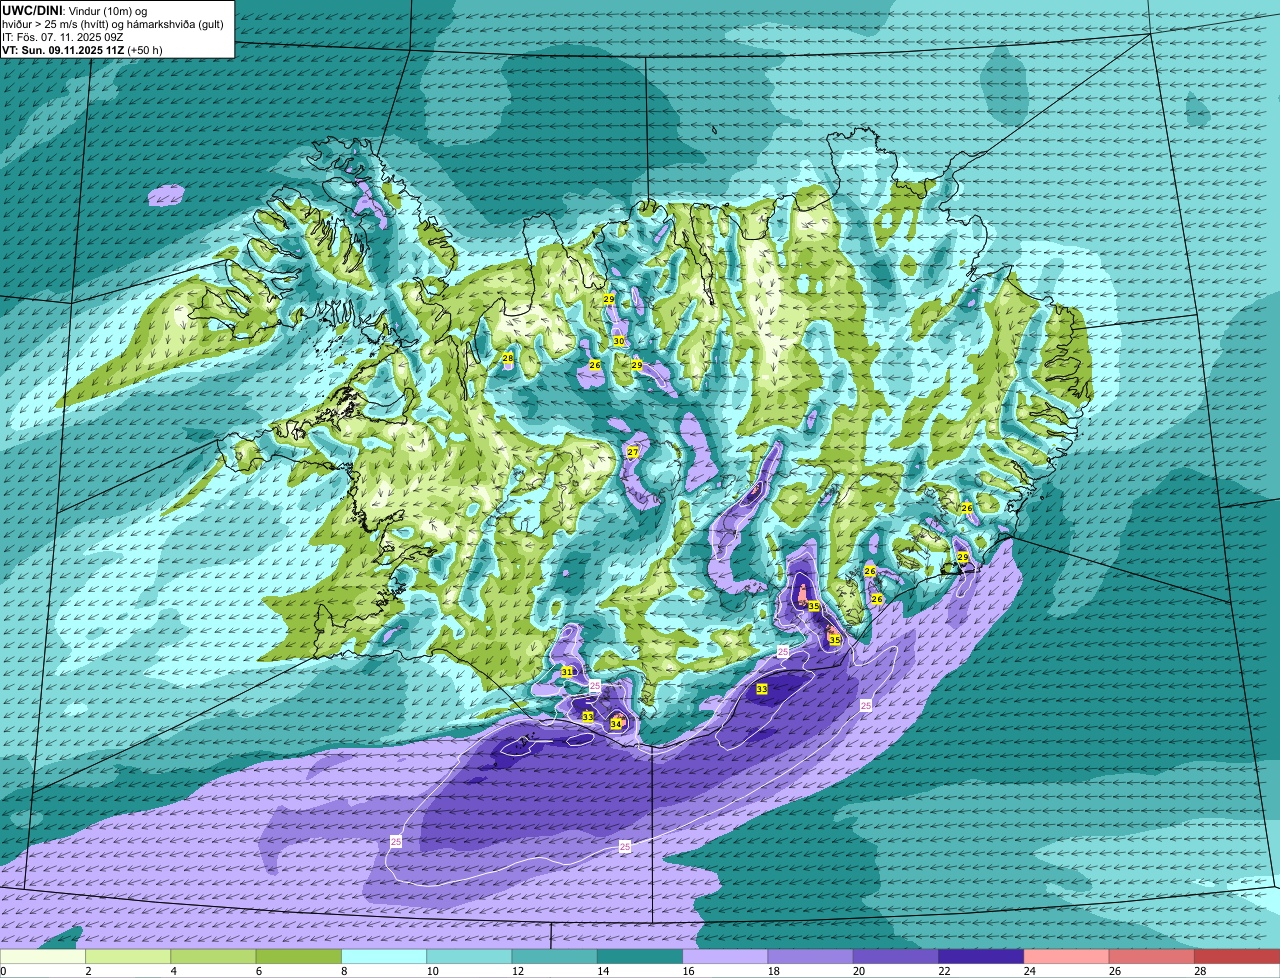This screenshot has height=978, width=1280.
Task: Click the 0–2 m/s pale yellow scale swatch
Action: click(43, 956)
